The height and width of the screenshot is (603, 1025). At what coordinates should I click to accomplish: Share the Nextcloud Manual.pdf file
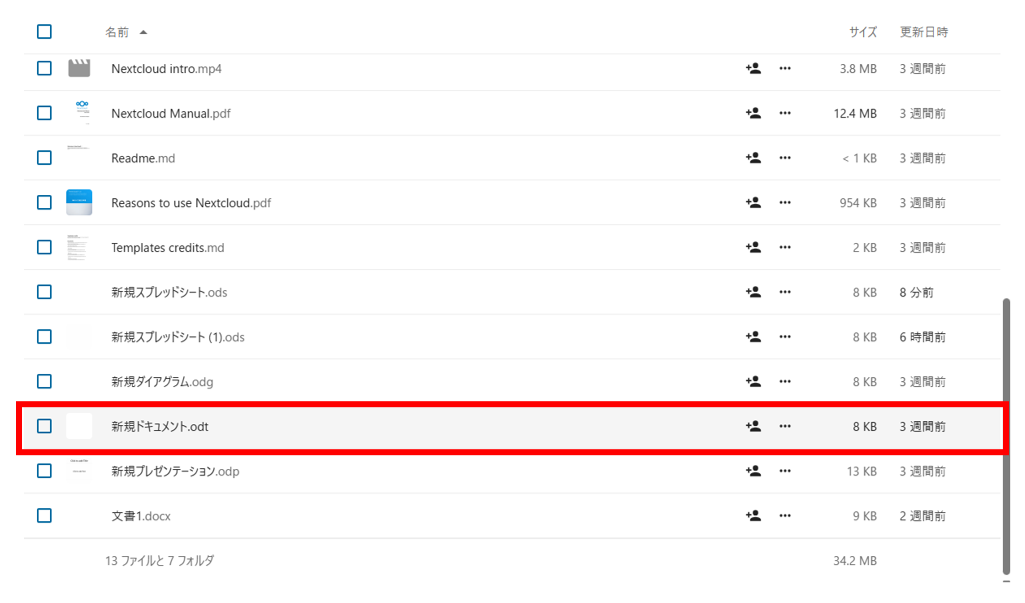click(x=753, y=114)
